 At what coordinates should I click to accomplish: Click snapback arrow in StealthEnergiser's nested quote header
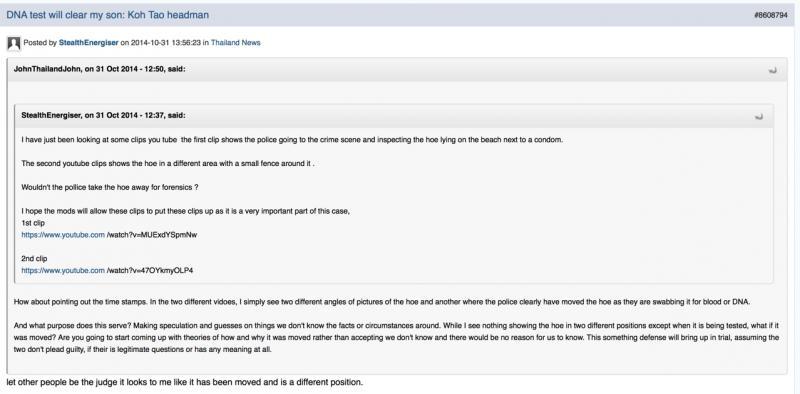click(759, 116)
